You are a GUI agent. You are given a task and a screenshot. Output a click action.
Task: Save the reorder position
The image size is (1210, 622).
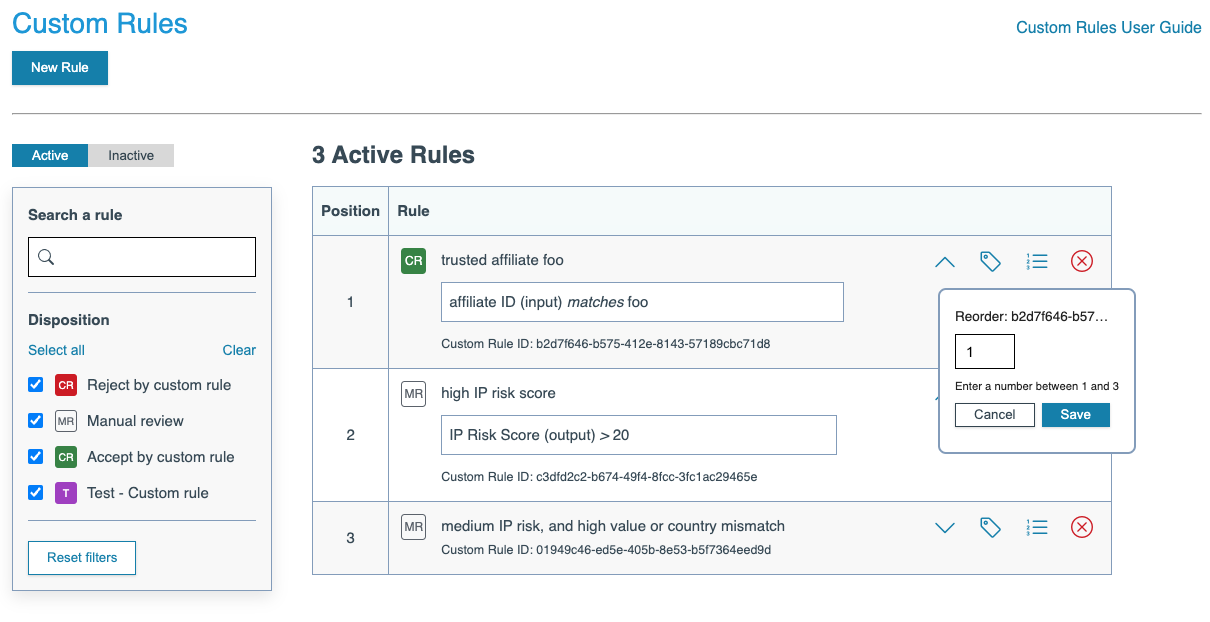[x=1075, y=415]
